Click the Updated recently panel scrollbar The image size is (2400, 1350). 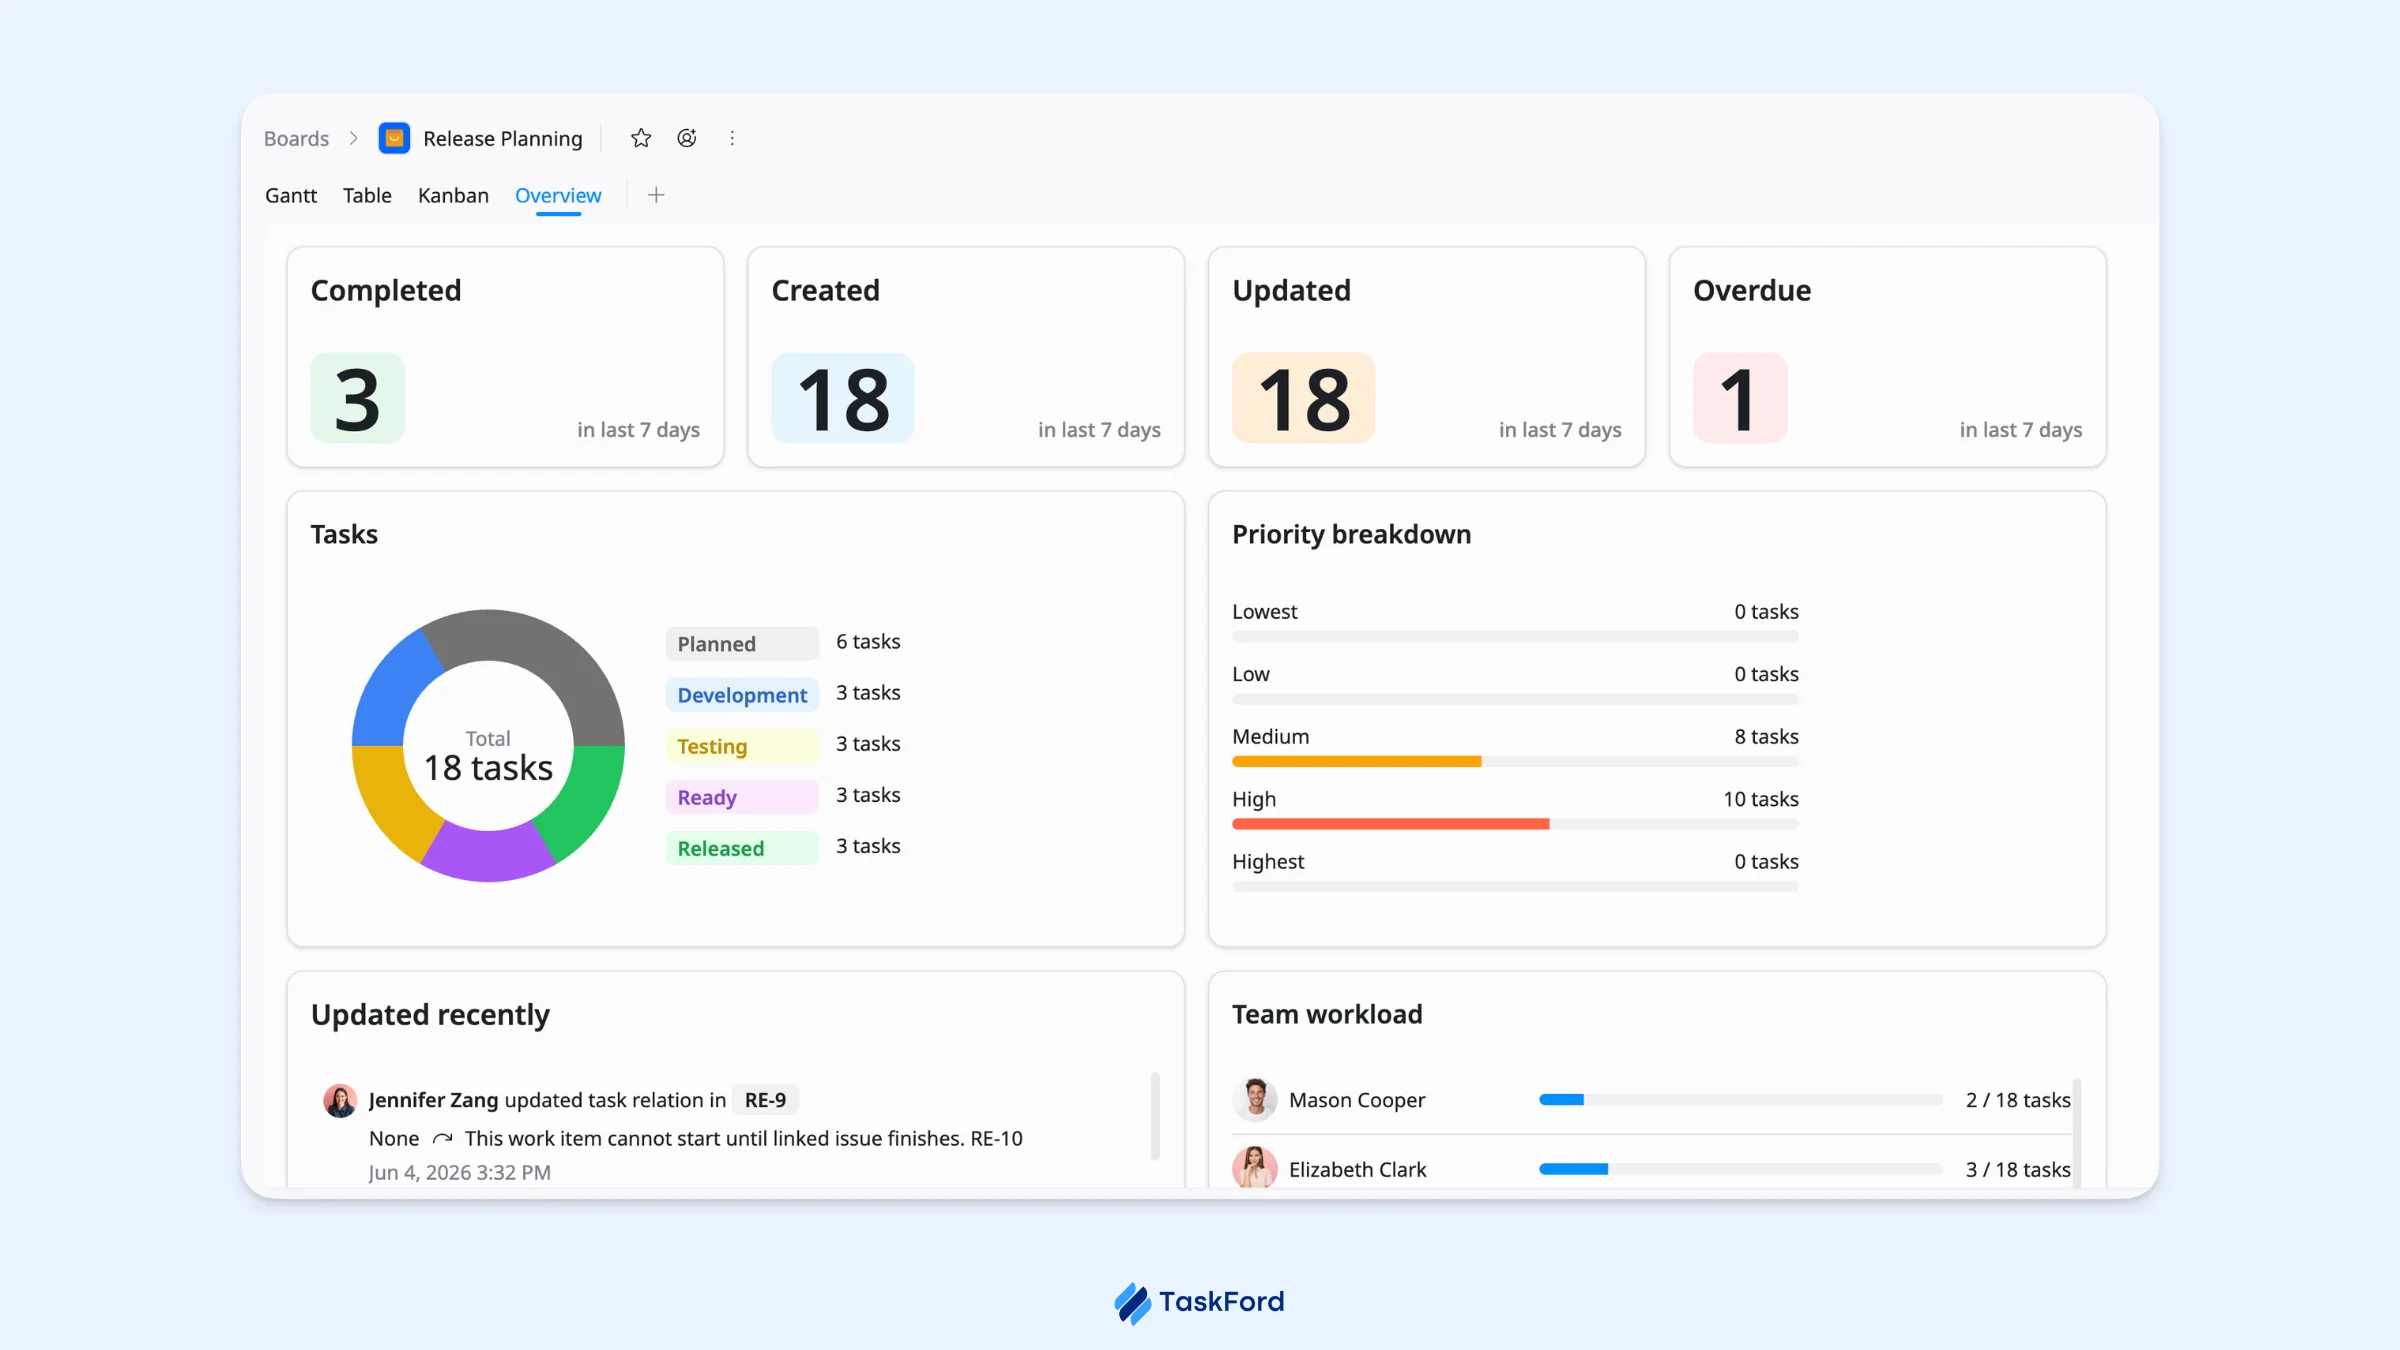pyautogui.click(x=1155, y=1116)
